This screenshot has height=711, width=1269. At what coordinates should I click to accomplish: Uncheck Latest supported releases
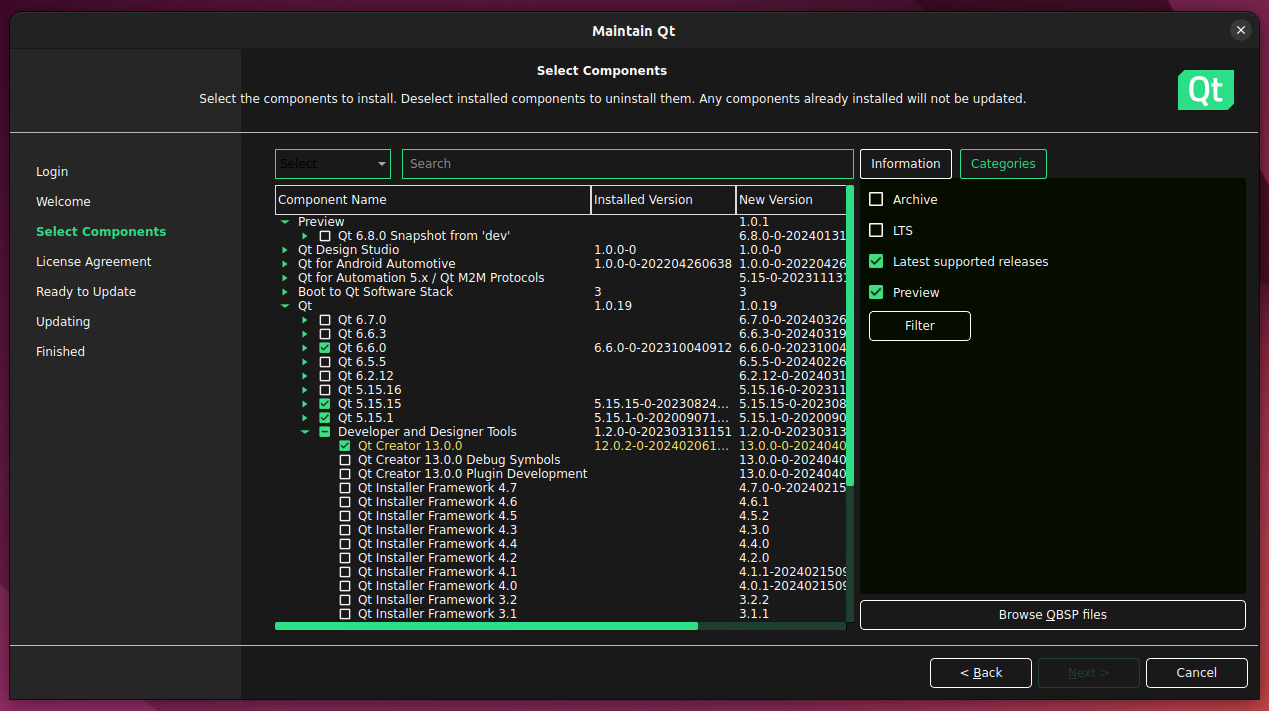tap(876, 262)
